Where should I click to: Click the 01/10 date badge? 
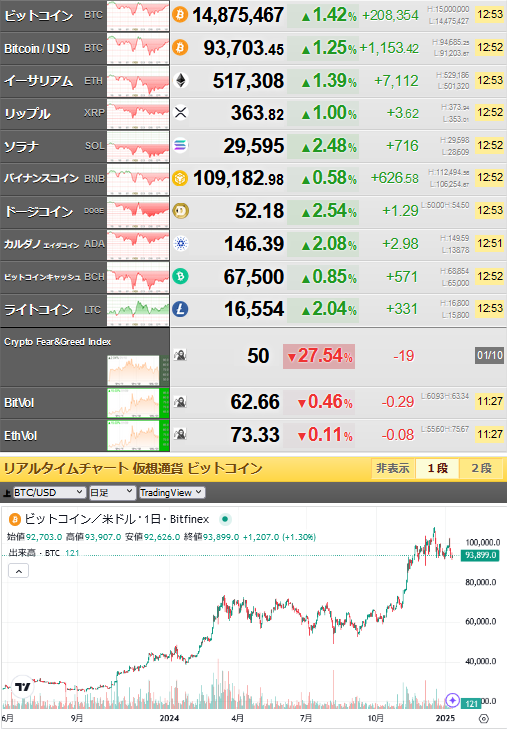coord(490,355)
